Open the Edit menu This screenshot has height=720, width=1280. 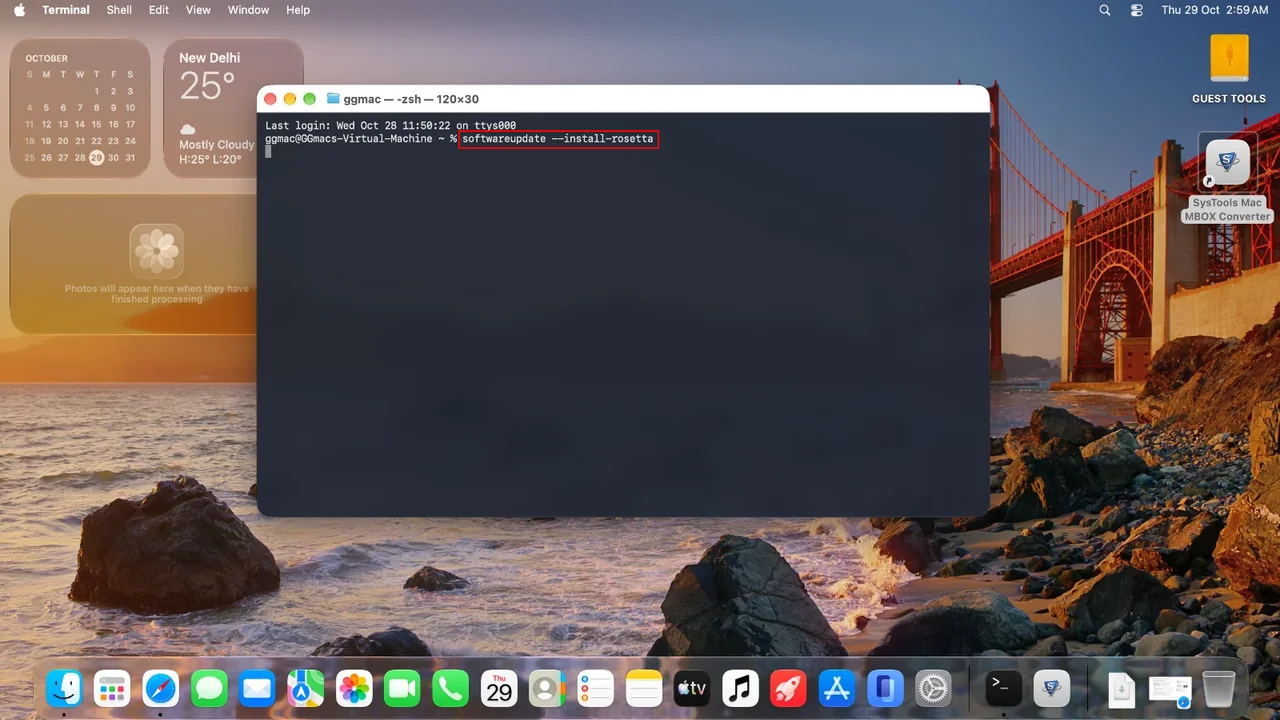(159, 10)
